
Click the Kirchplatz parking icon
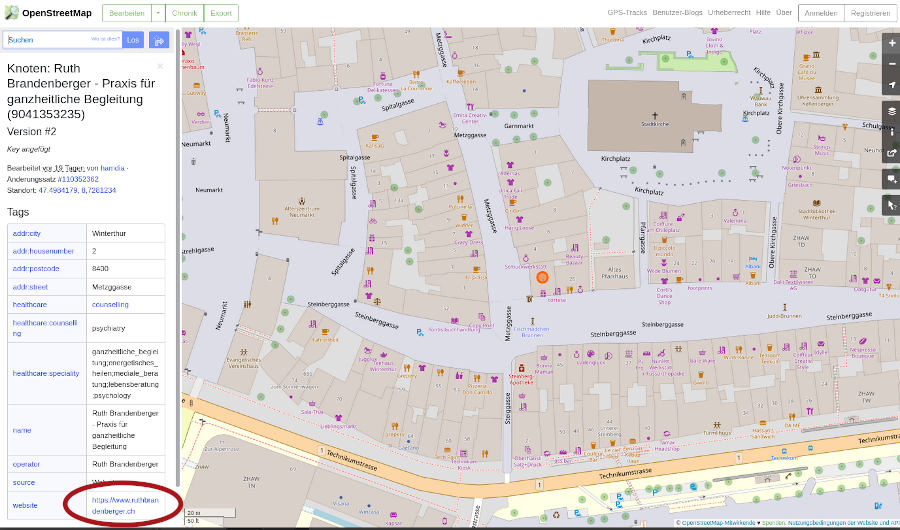[689, 54]
